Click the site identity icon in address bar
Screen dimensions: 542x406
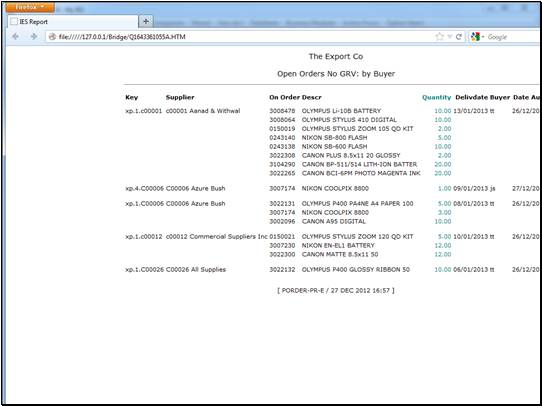(x=52, y=37)
